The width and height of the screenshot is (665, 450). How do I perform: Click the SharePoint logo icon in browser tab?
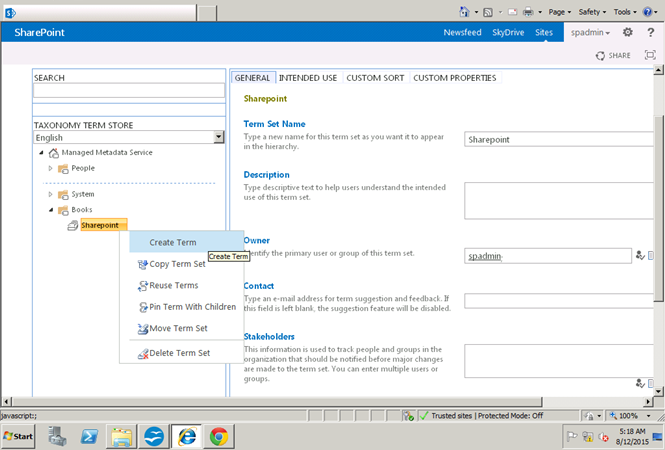(x=10, y=13)
